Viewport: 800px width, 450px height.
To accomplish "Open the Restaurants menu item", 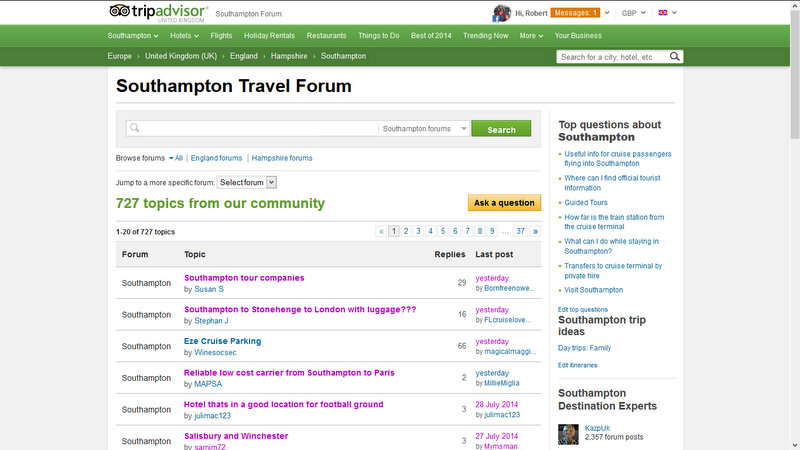I will pos(327,36).
